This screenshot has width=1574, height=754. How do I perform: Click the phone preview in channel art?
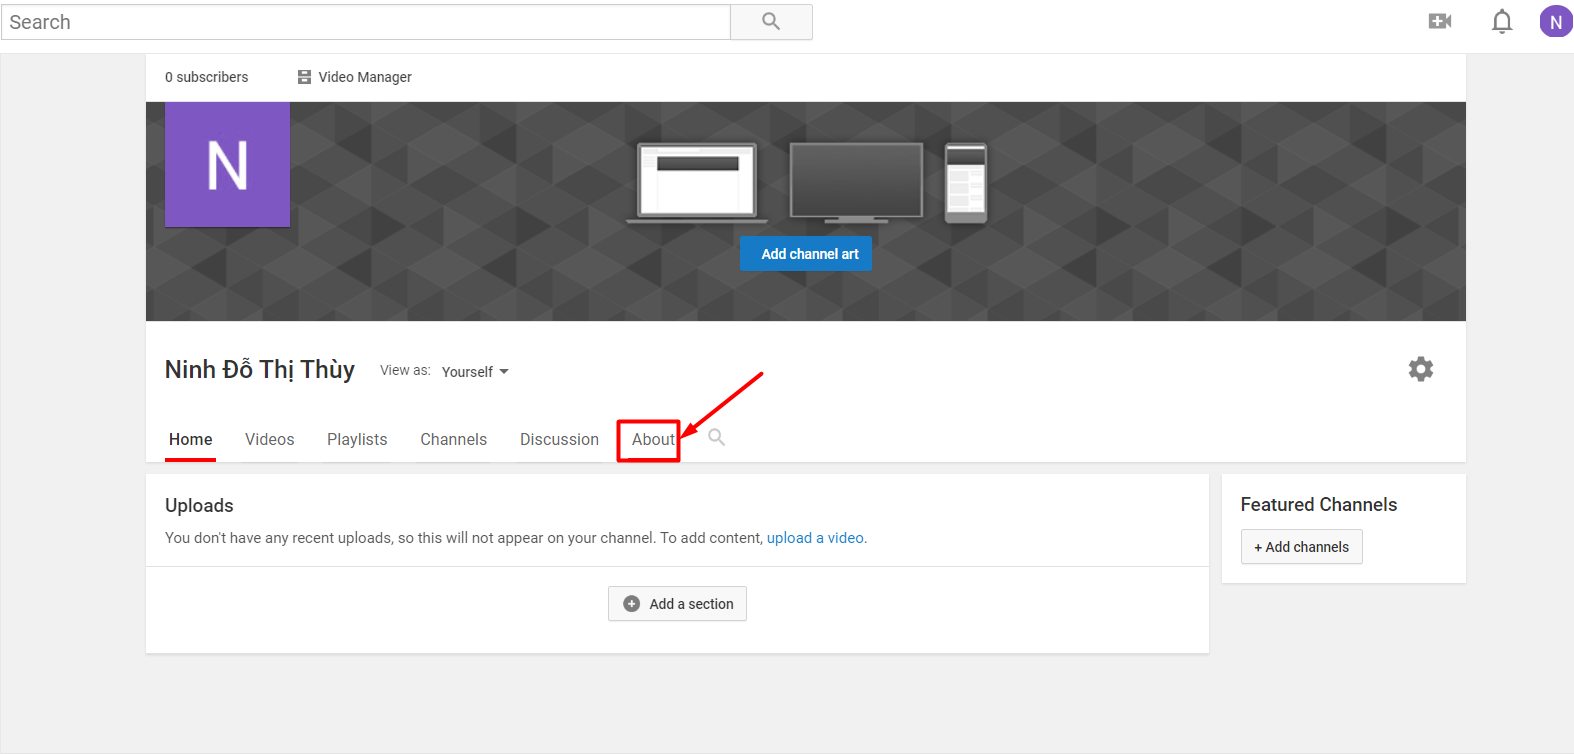(x=966, y=183)
